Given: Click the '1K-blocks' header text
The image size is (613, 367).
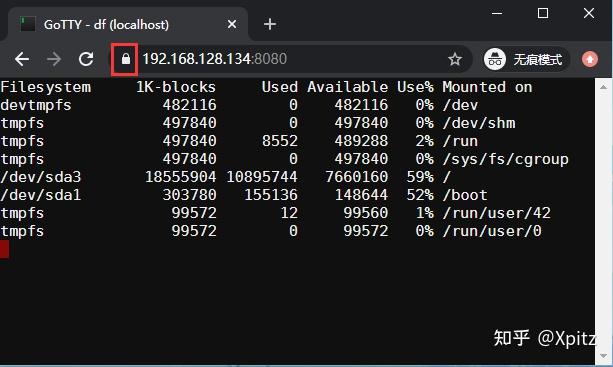Looking at the screenshot, I should coord(176,87).
